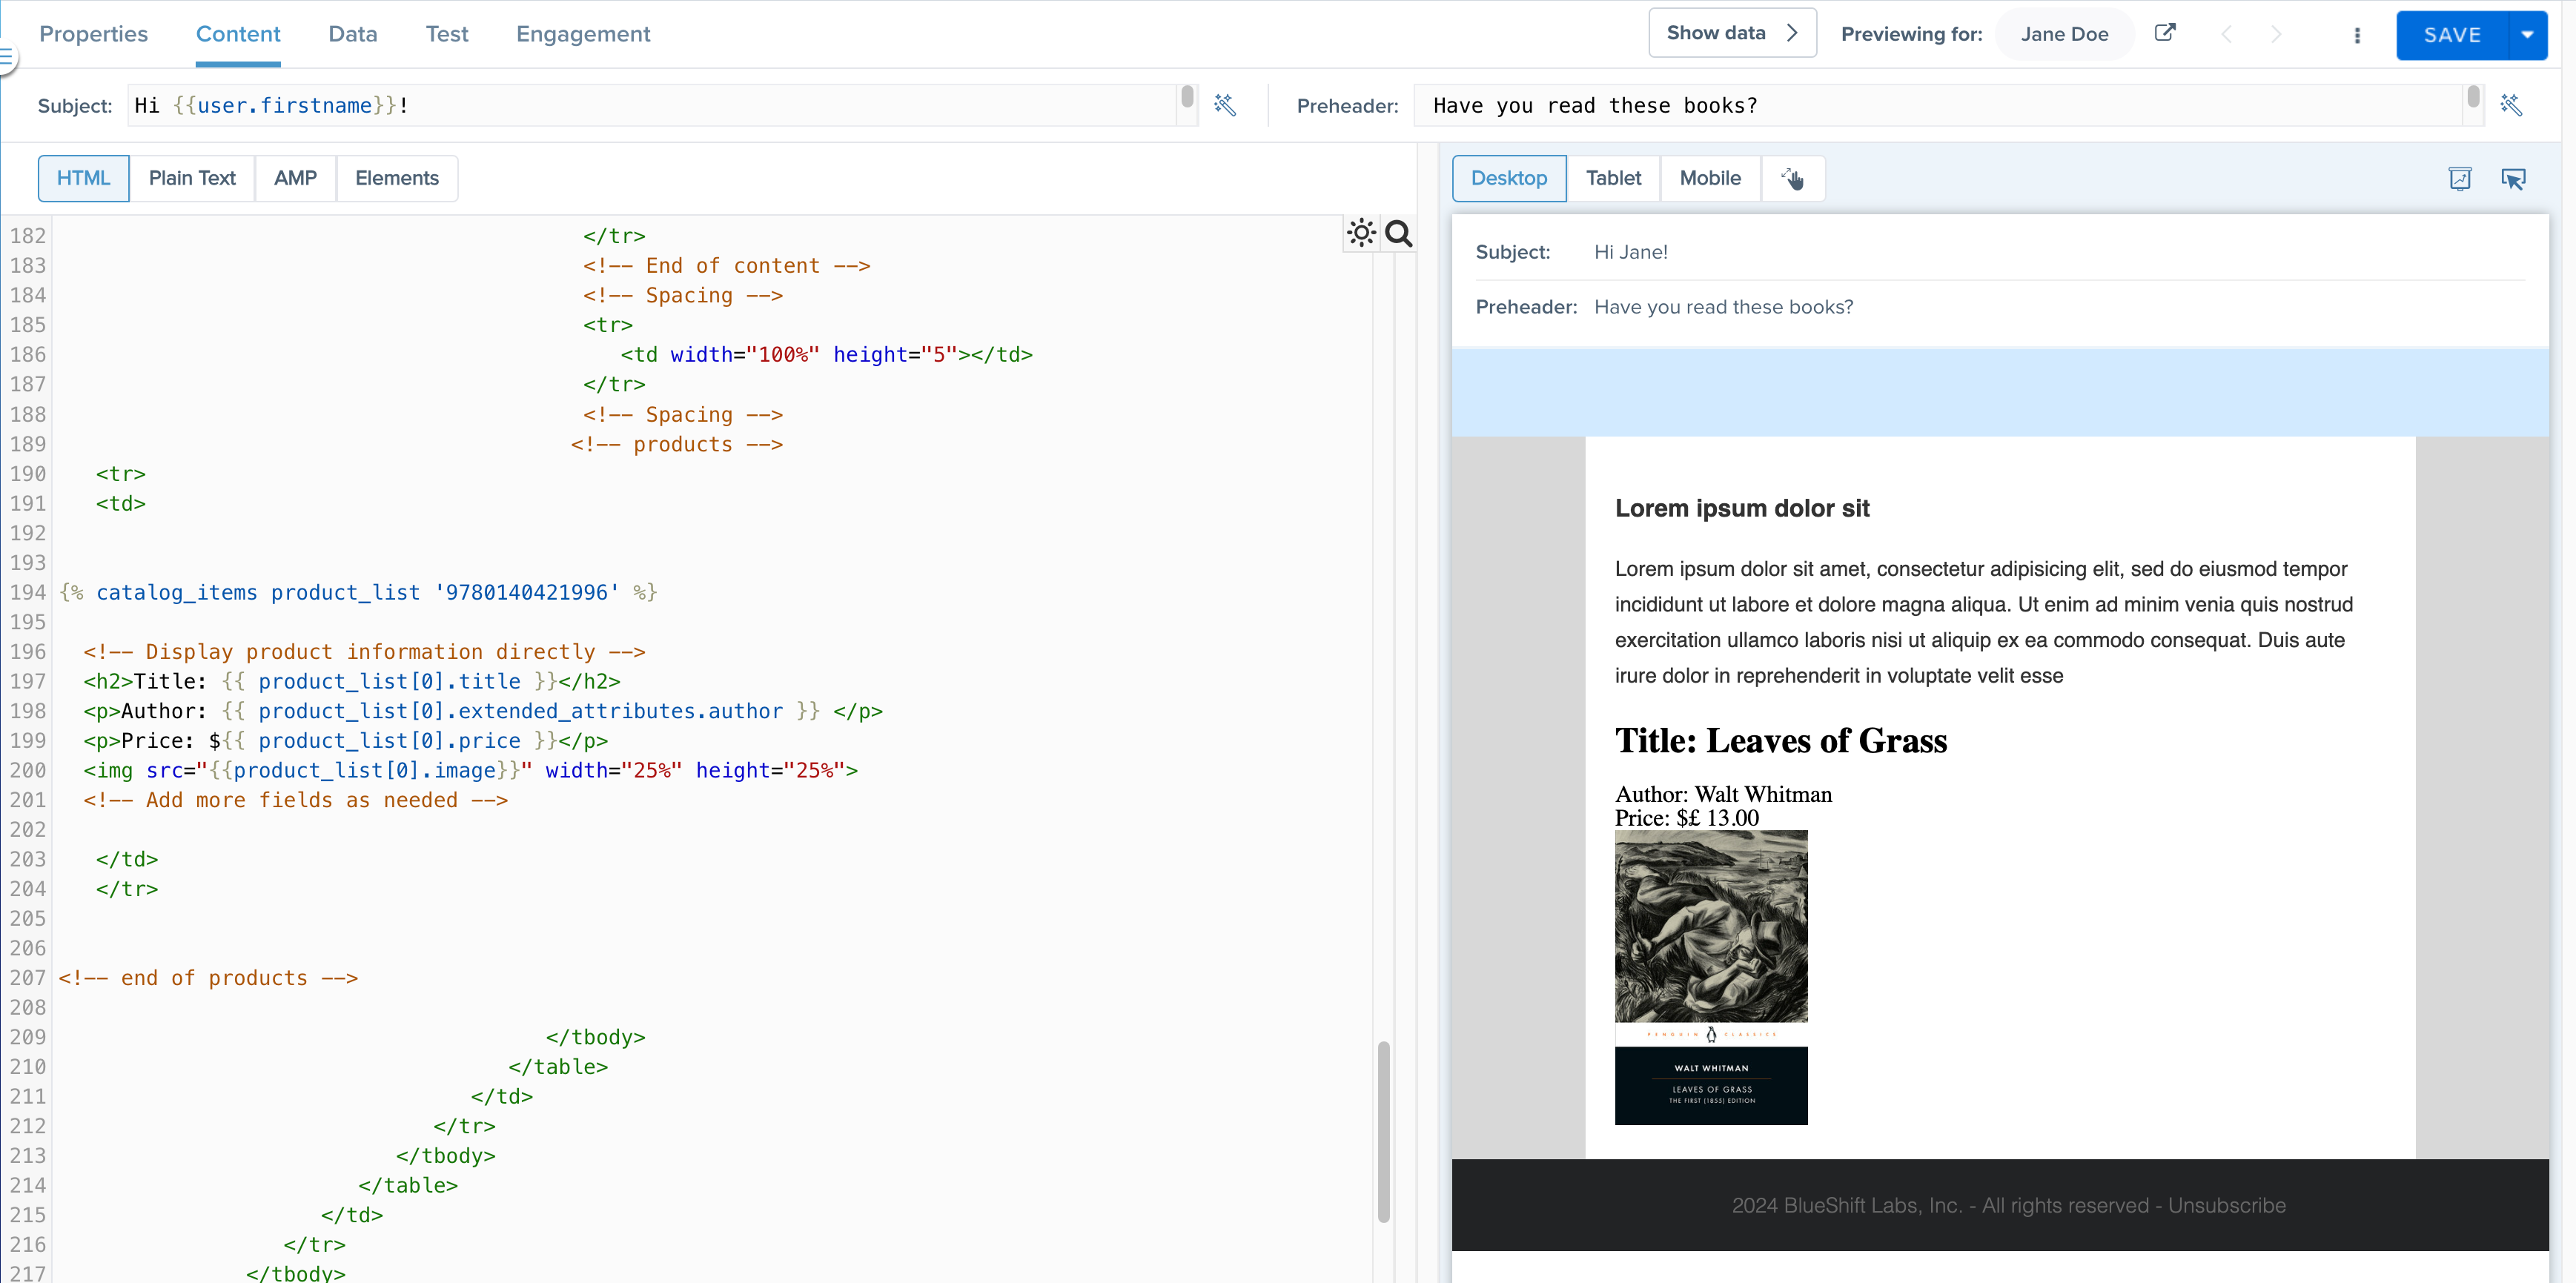This screenshot has width=2576, height=1283.
Task: Click the Preheader field scrollbar handle
Action: [x=2473, y=97]
